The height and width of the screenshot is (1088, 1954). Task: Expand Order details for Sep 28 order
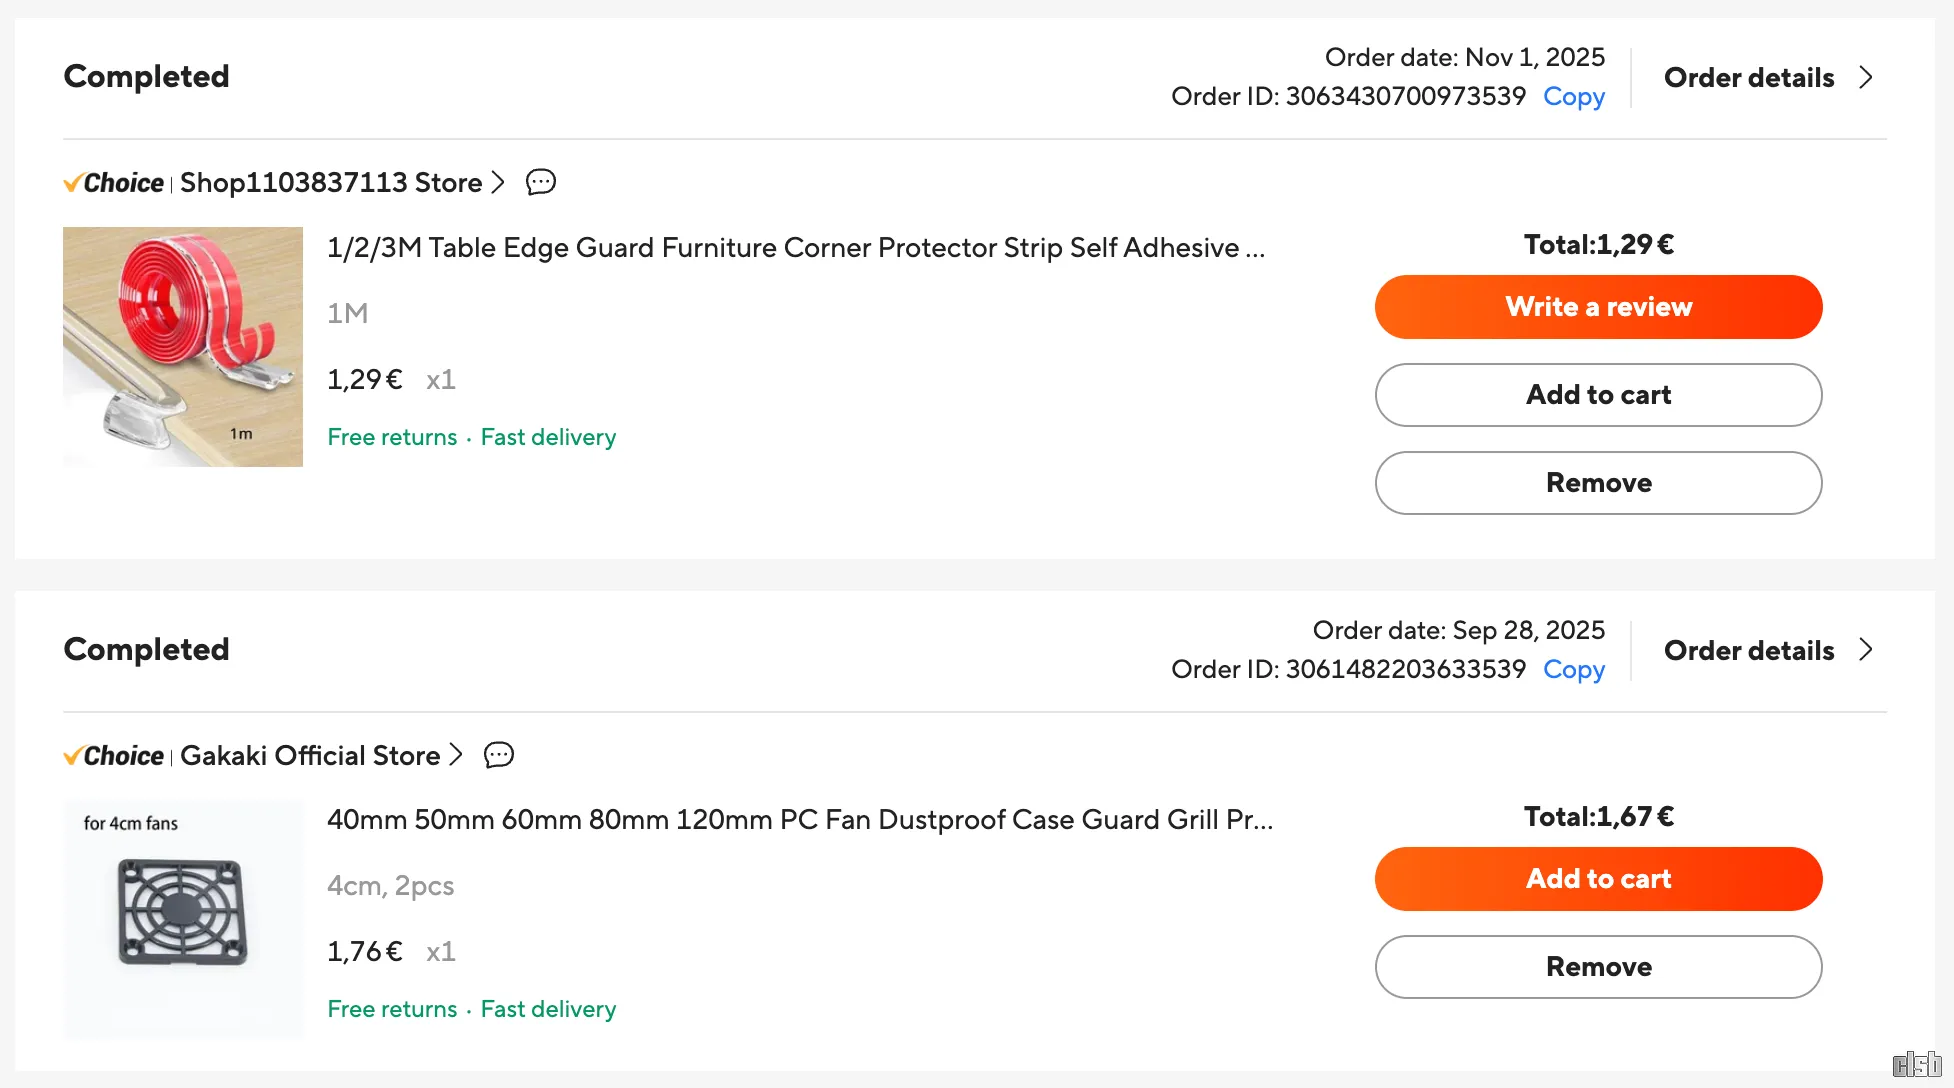1767,651
